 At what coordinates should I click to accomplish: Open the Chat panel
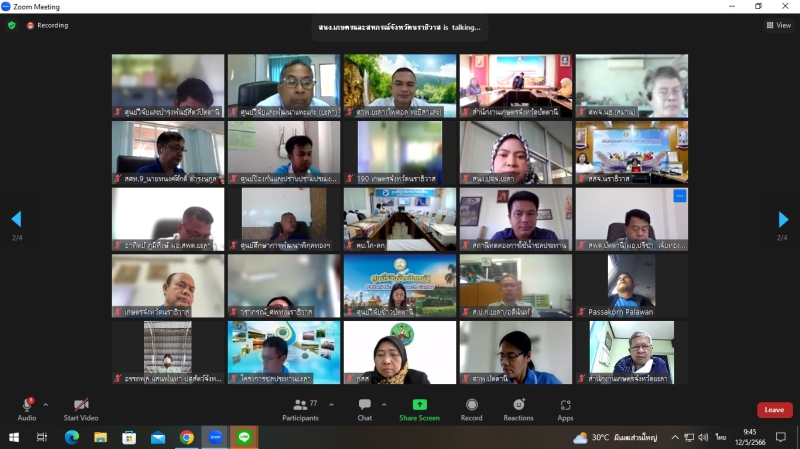pyautogui.click(x=365, y=409)
